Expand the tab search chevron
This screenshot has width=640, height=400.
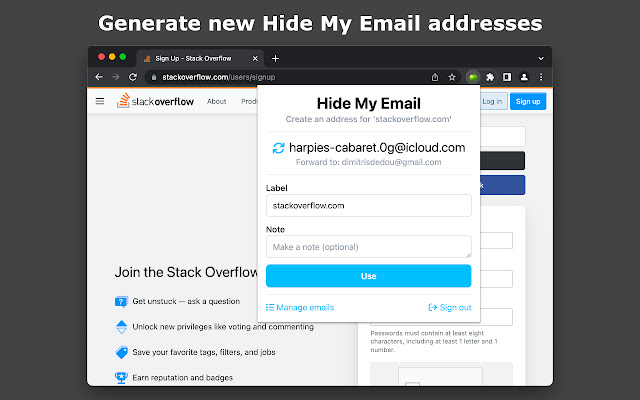(541, 58)
